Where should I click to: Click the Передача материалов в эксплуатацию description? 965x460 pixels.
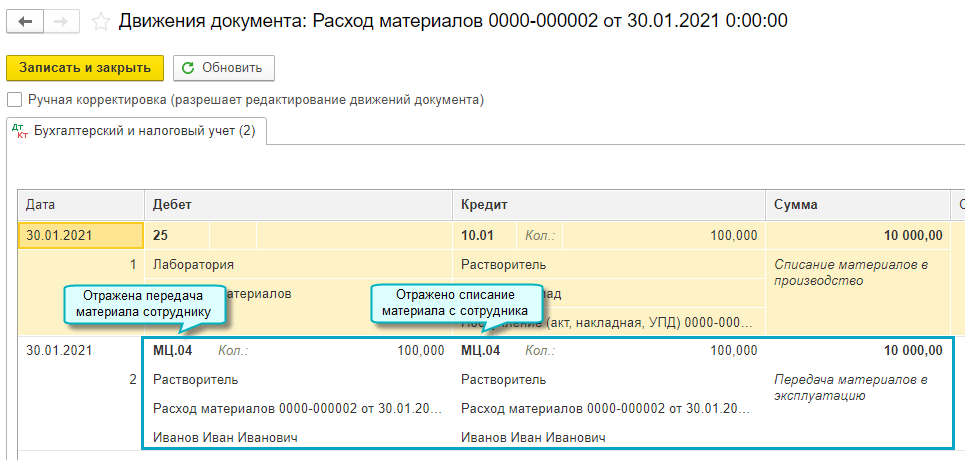pyautogui.click(x=852, y=387)
